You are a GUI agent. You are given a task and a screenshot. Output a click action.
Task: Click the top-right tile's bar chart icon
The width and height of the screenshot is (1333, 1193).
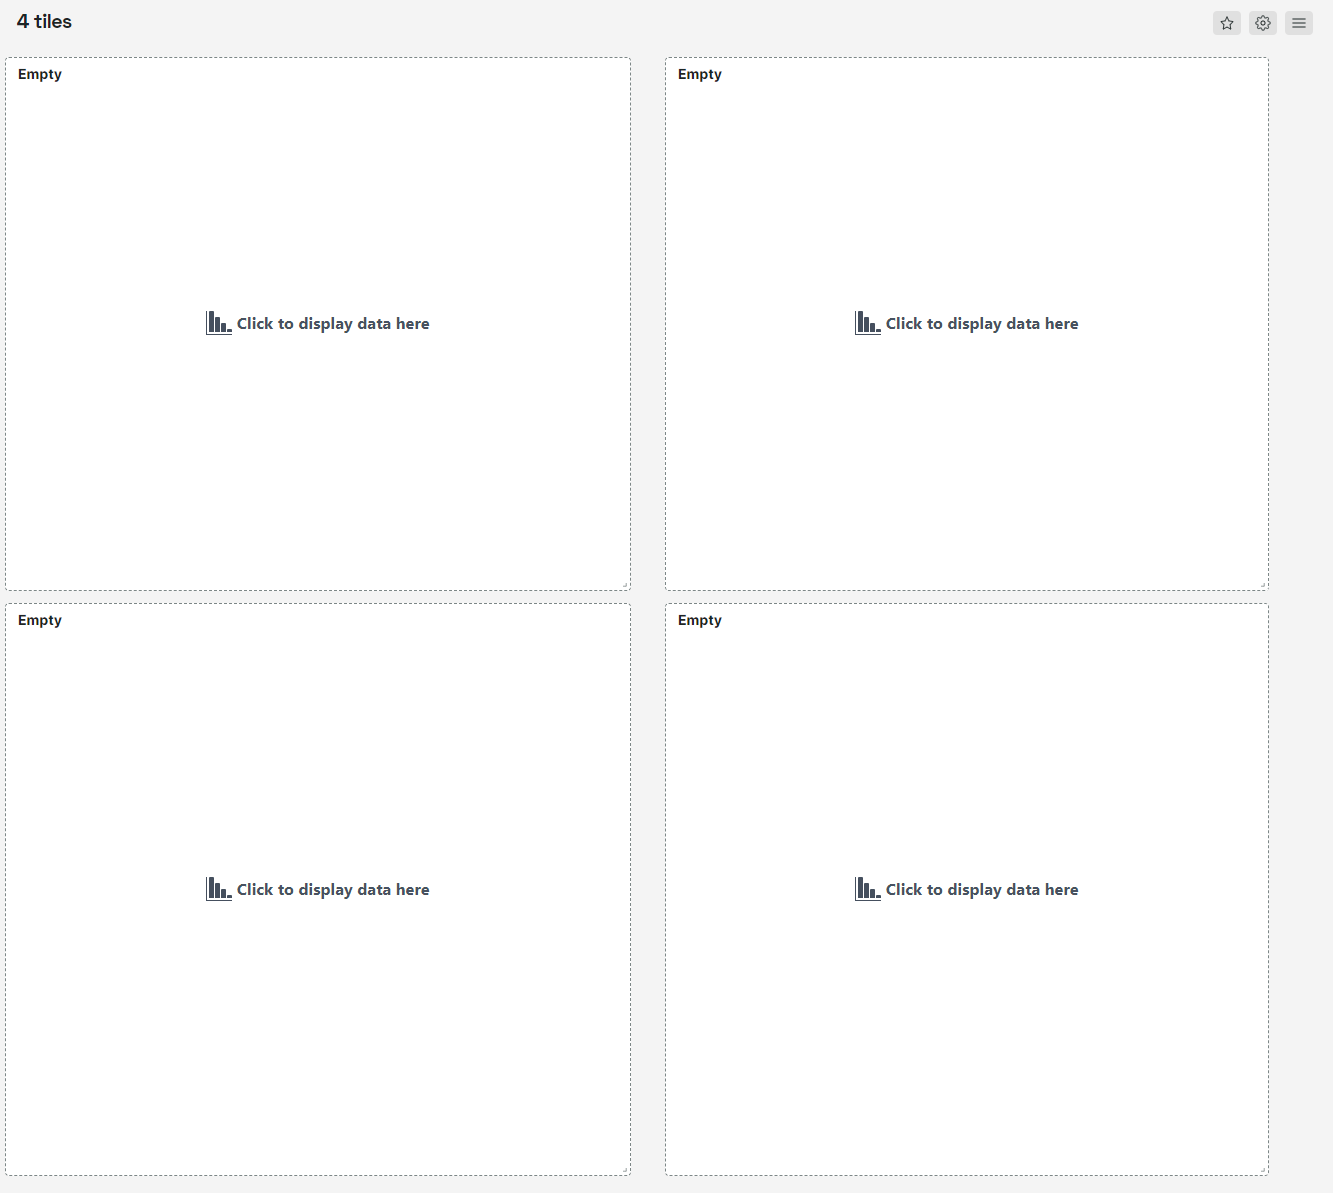tap(868, 323)
